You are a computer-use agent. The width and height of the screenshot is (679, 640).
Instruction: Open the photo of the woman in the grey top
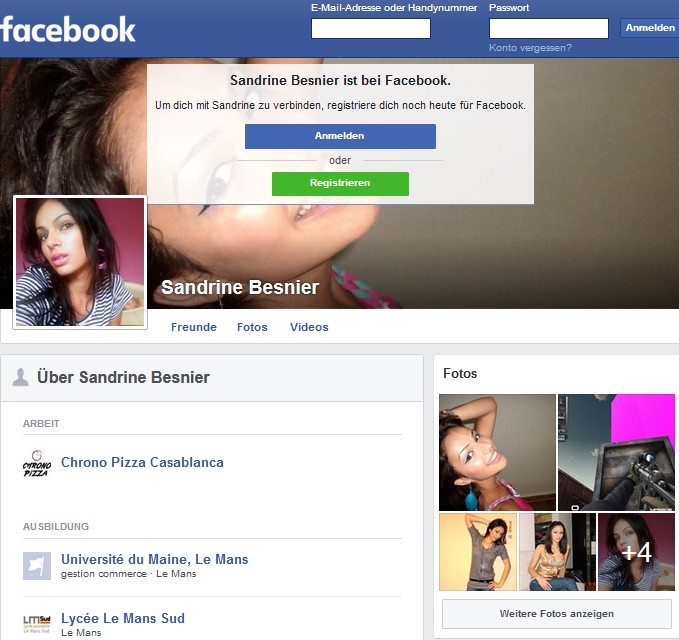pyautogui.click(x=478, y=552)
